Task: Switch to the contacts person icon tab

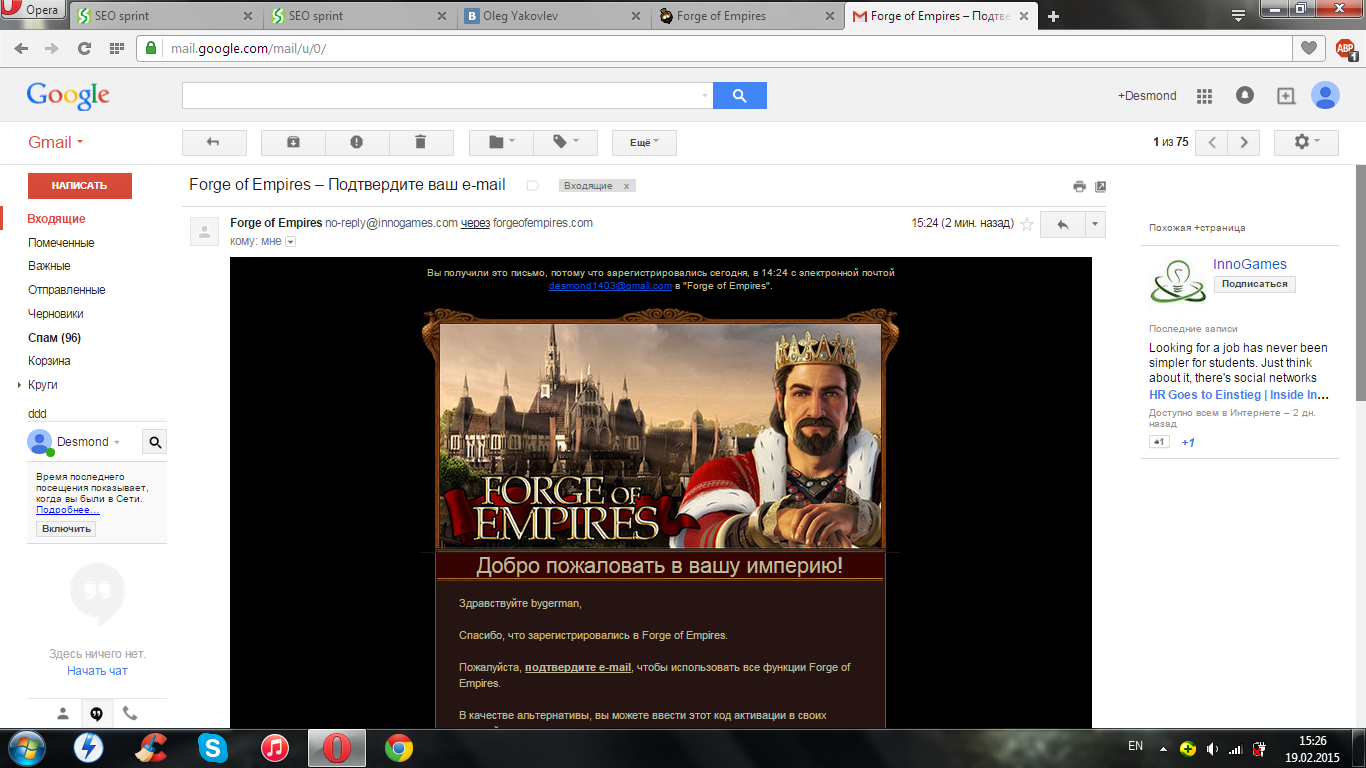Action: pos(63,714)
